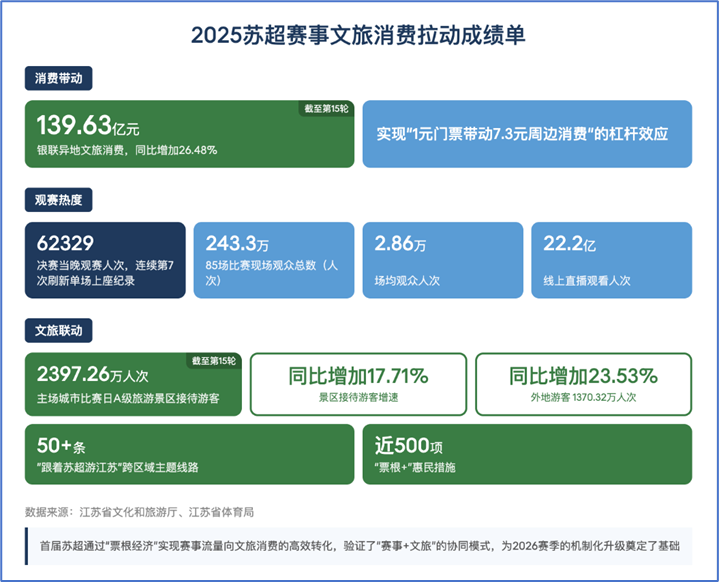Click the 243.3万 现场观众总数 card
Viewport: 719px width, 582px height.
(x=273, y=260)
